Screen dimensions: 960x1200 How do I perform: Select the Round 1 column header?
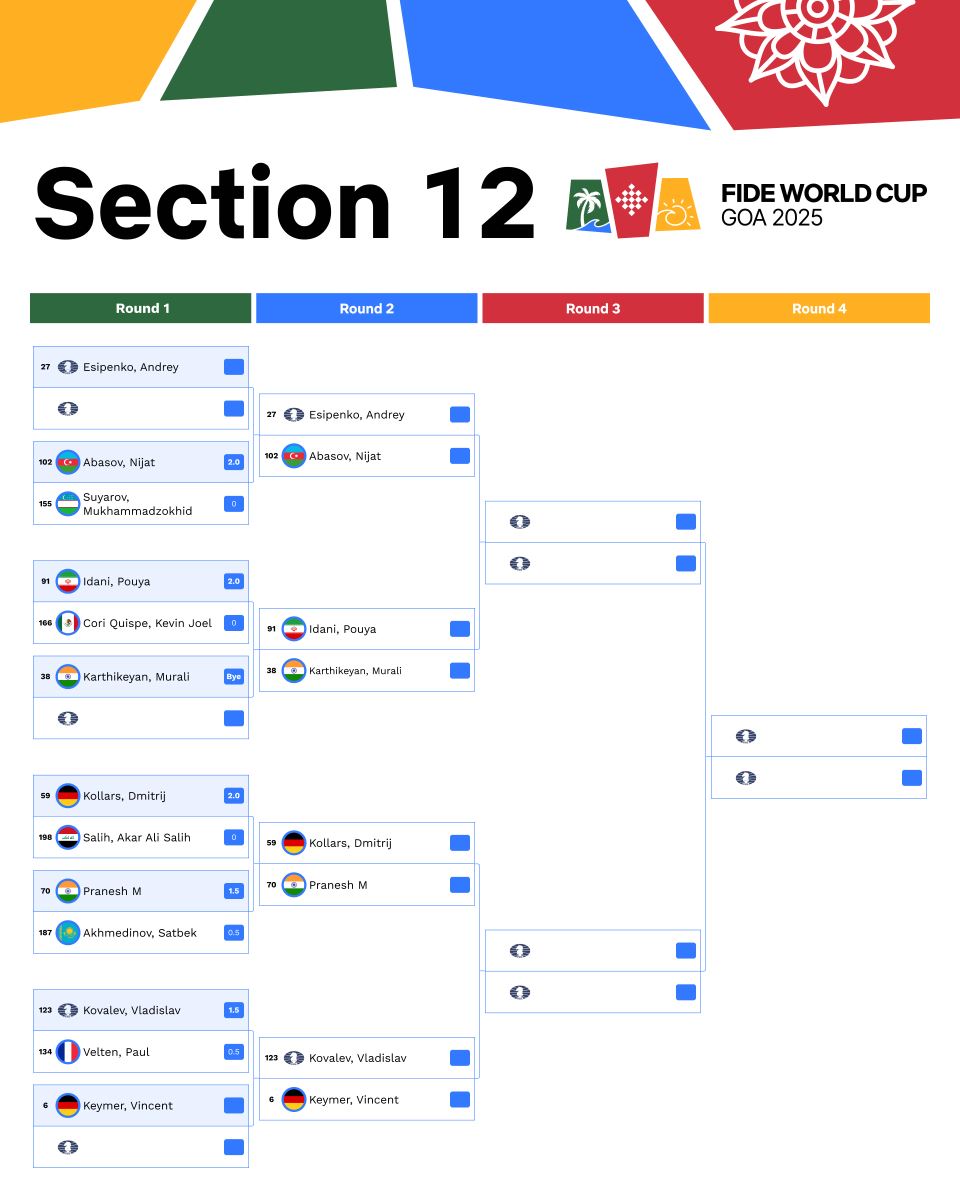(141, 308)
